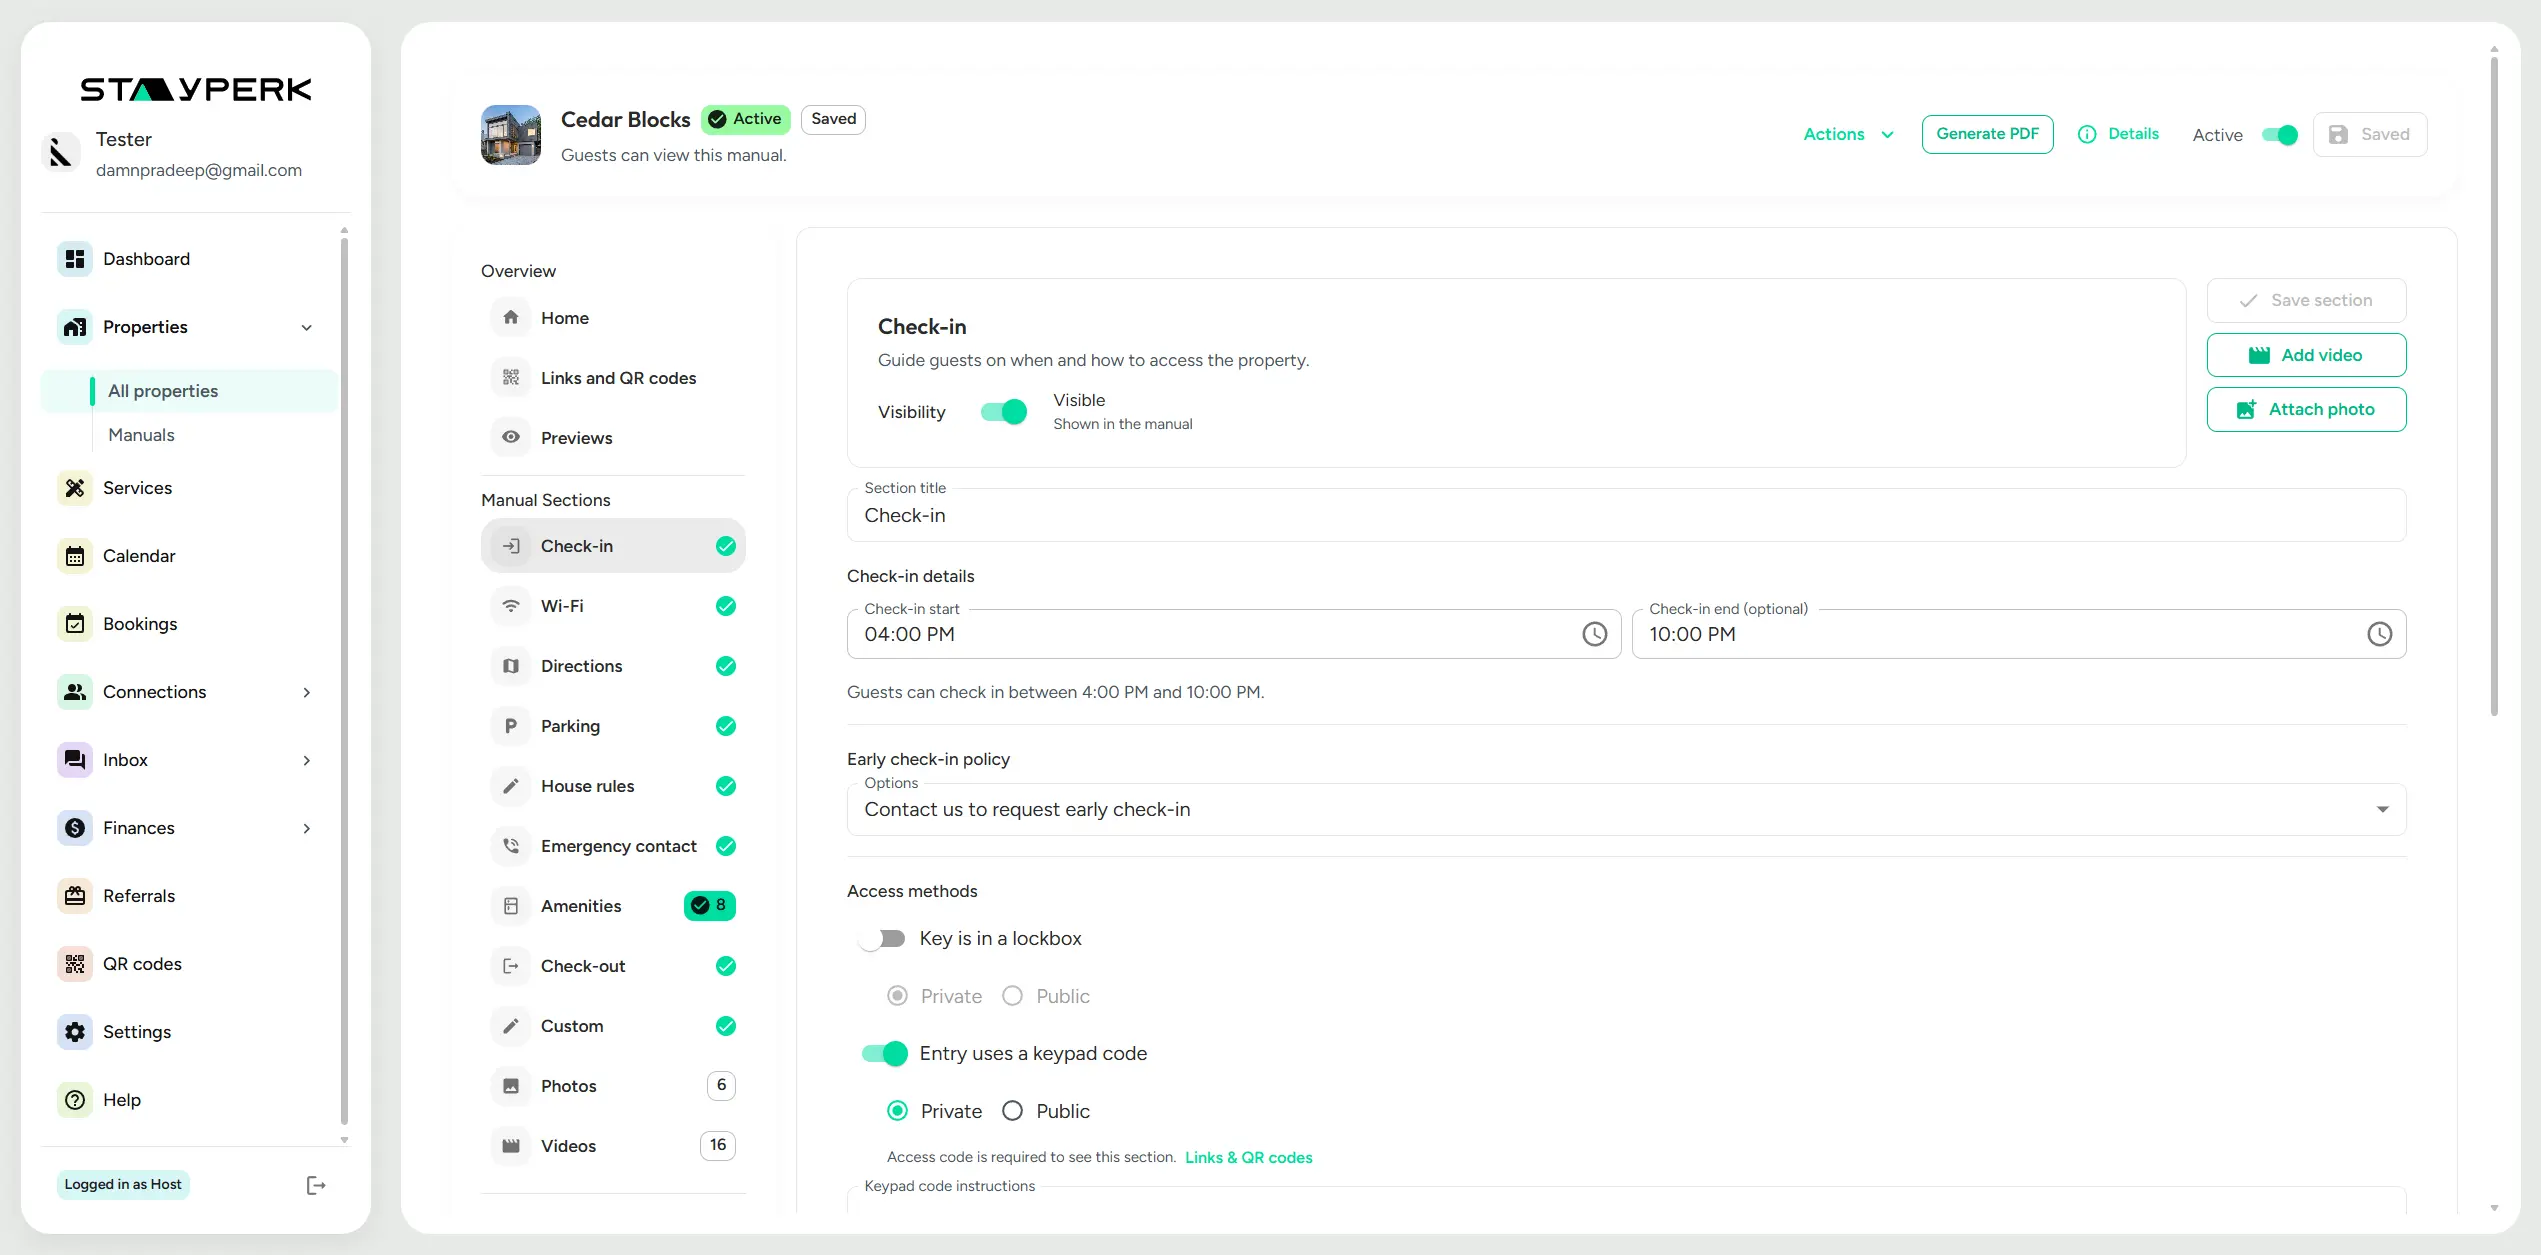This screenshot has width=2541, height=1255.
Task: Click the Wi-Fi section icon
Action: click(x=511, y=606)
